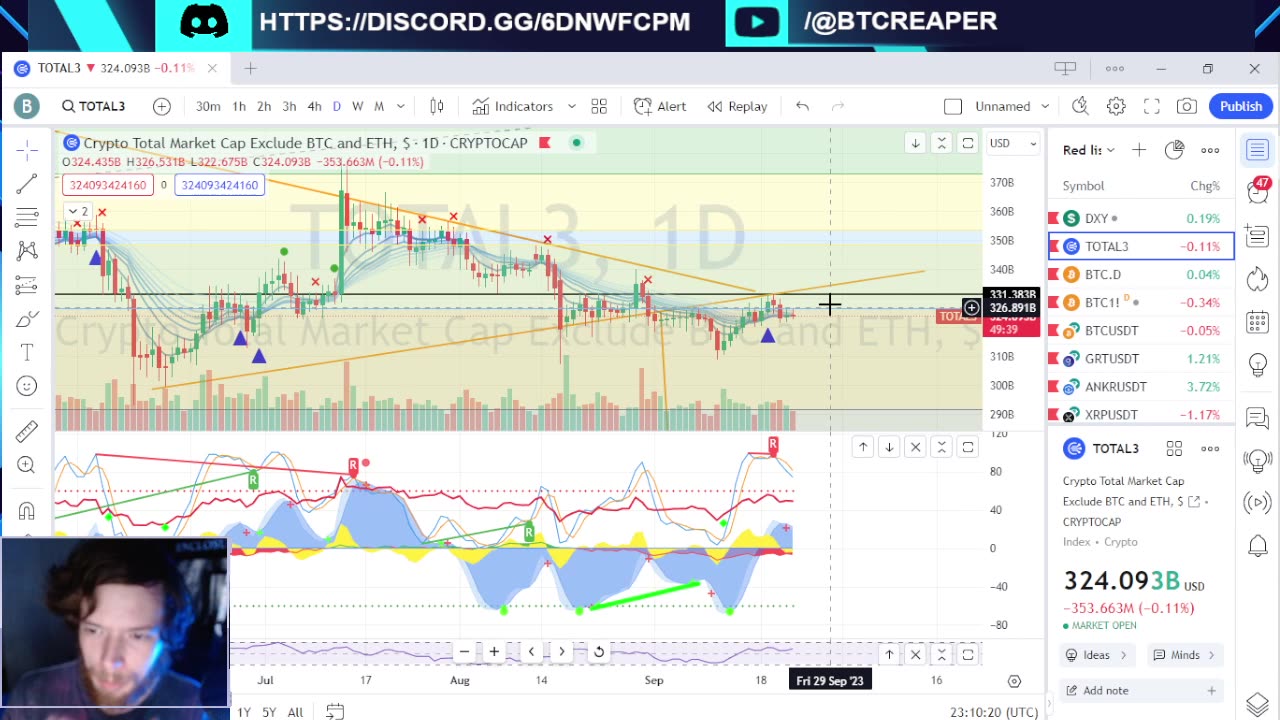
Task: Open the calendar panel
Action: (1258, 322)
